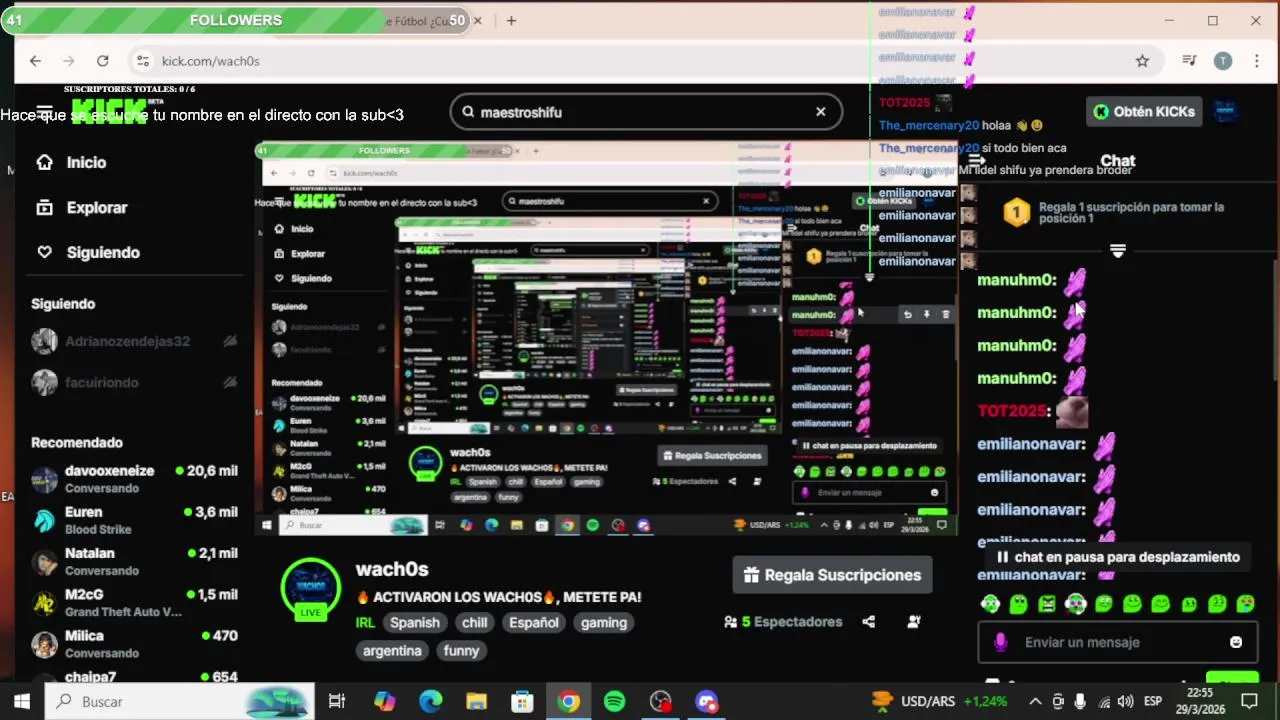The width and height of the screenshot is (1280, 720).
Task: Click the wach0s channel name
Action: [x=392, y=569]
